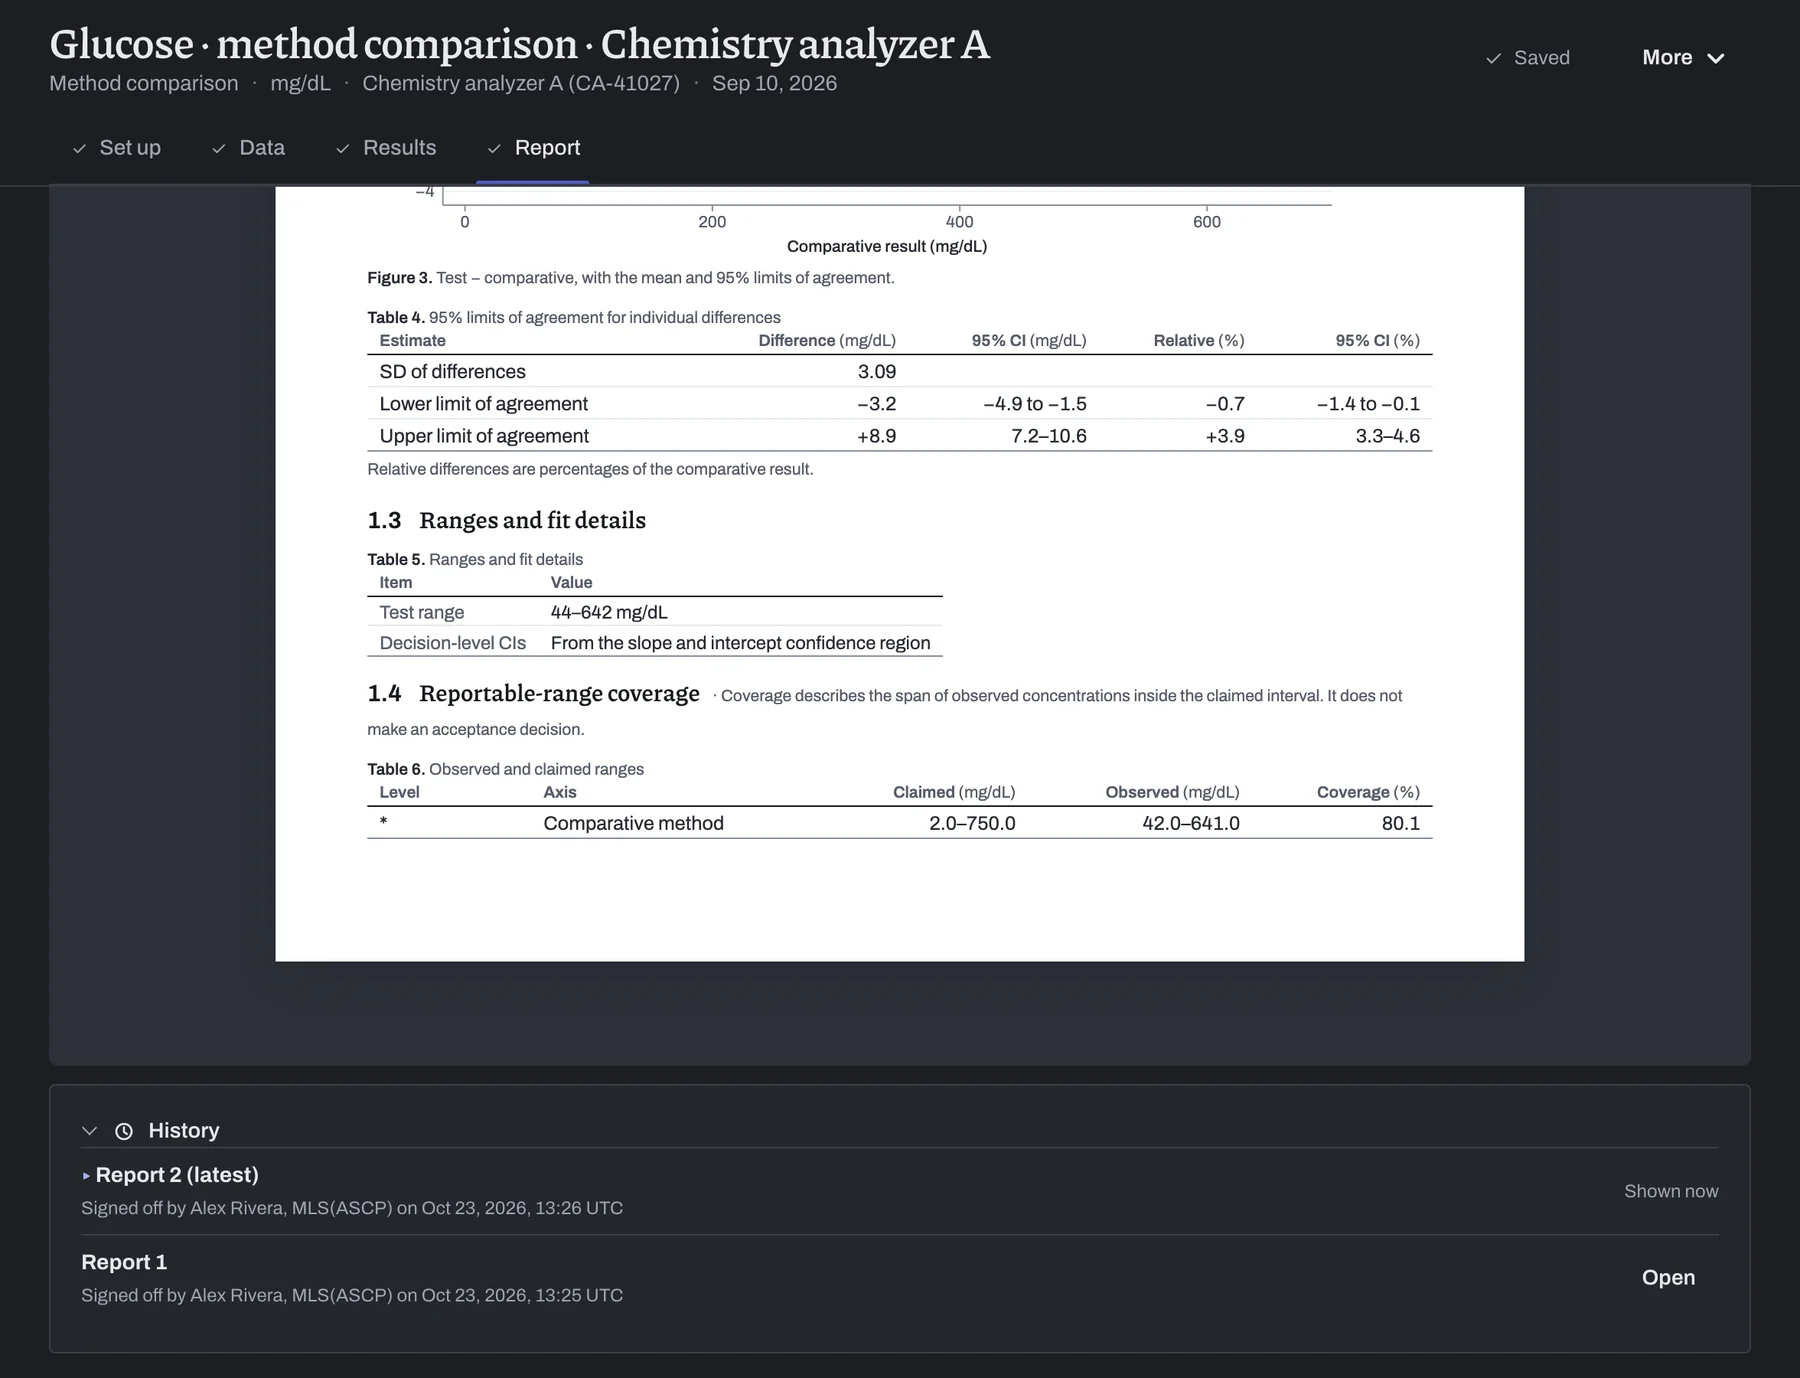Screen dimensions: 1800x1378
Task: Click the −4.9 to −1.5 confidence interval
Action: pos(1035,403)
